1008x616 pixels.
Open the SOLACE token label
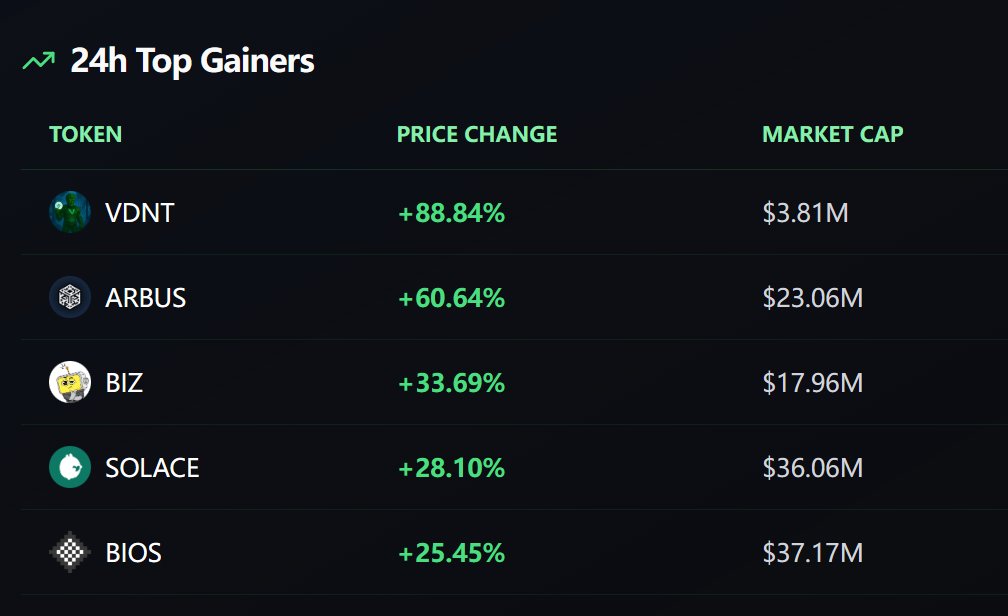pyautogui.click(x=152, y=467)
